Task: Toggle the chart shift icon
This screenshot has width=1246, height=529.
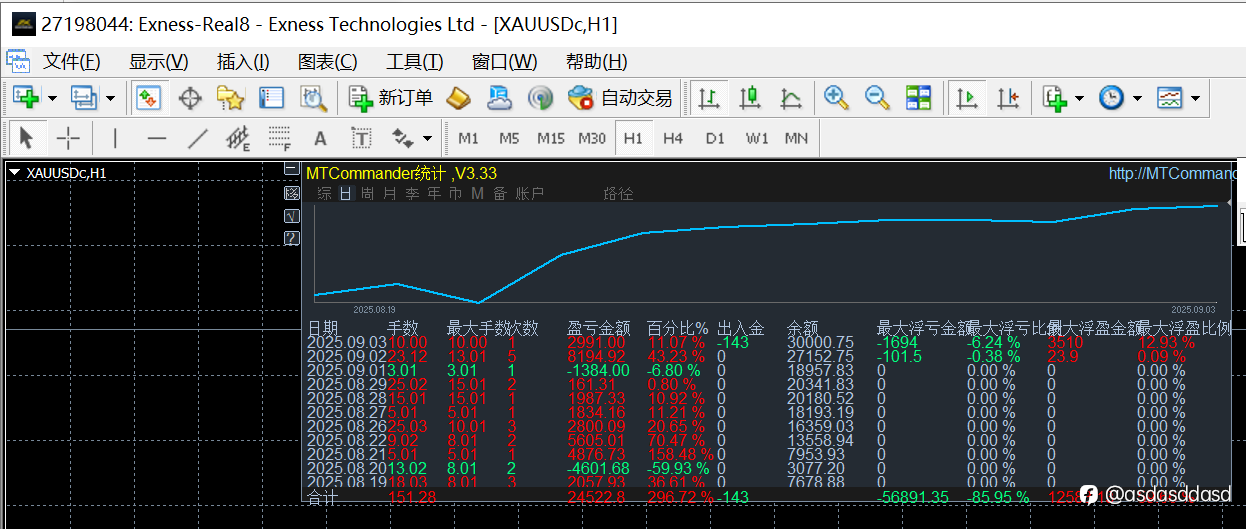Action: (1007, 98)
